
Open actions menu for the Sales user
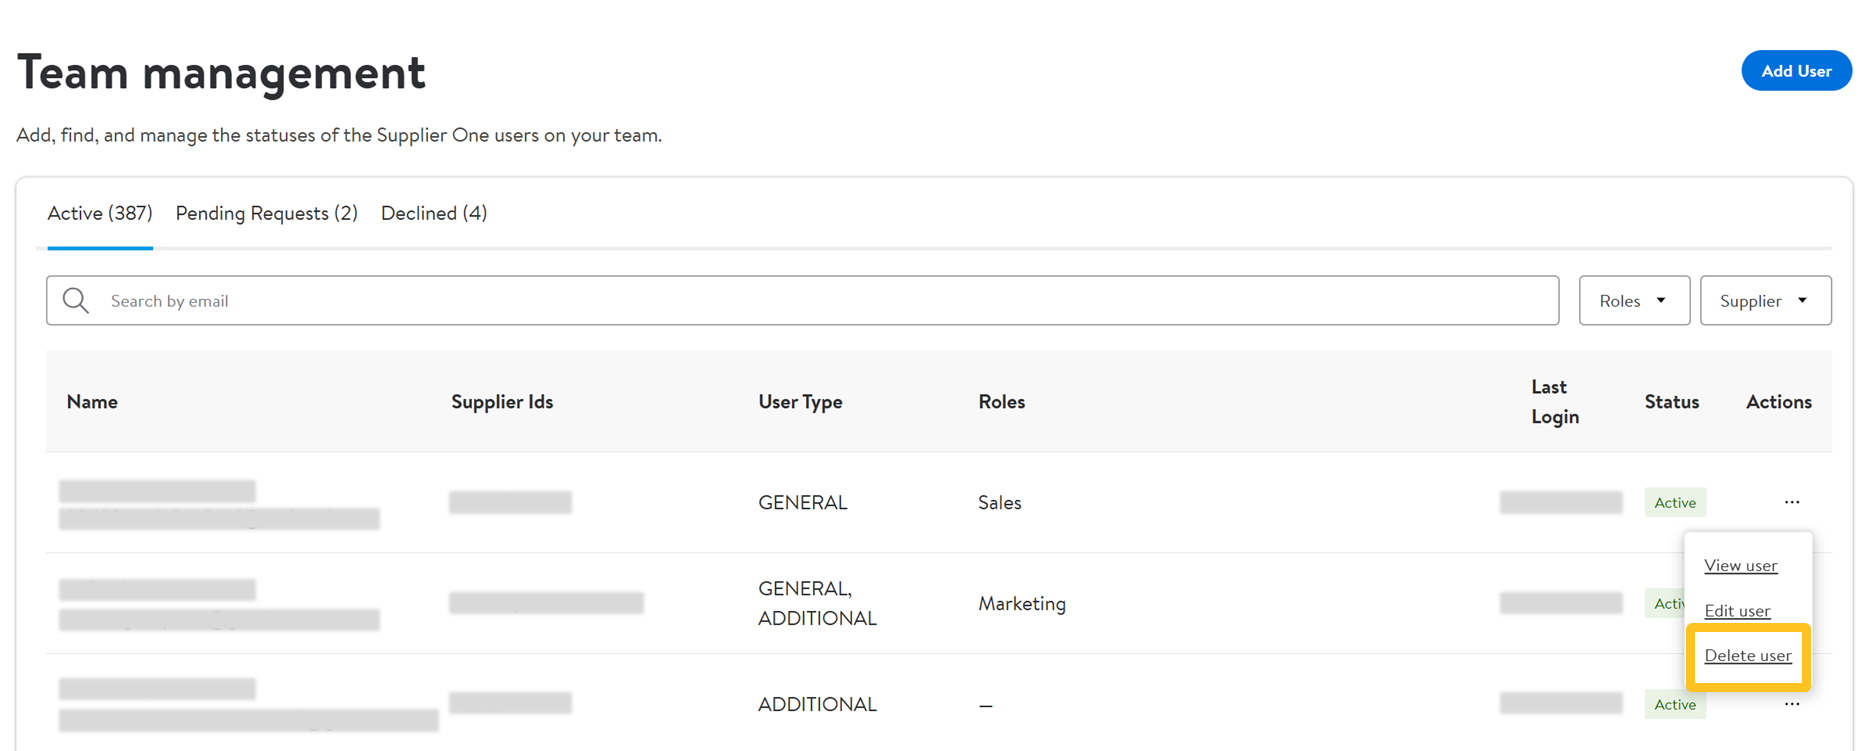(x=1791, y=502)
